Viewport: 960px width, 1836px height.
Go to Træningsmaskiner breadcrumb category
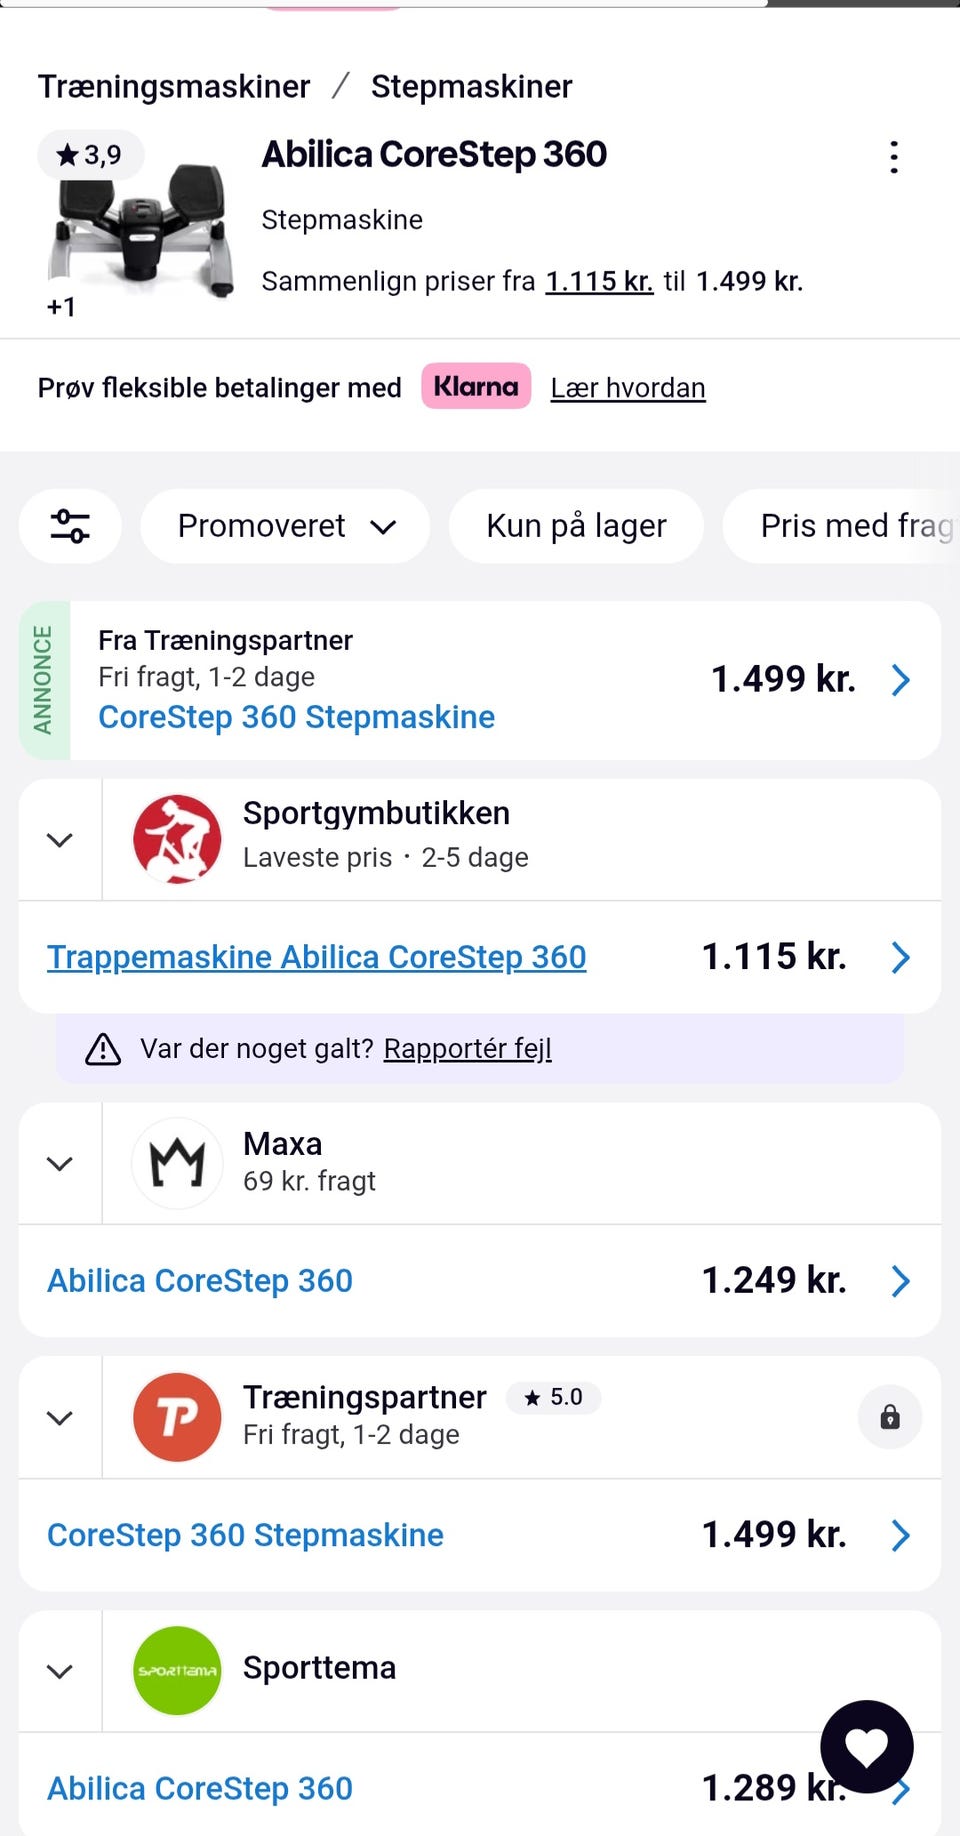click(174, 87)
